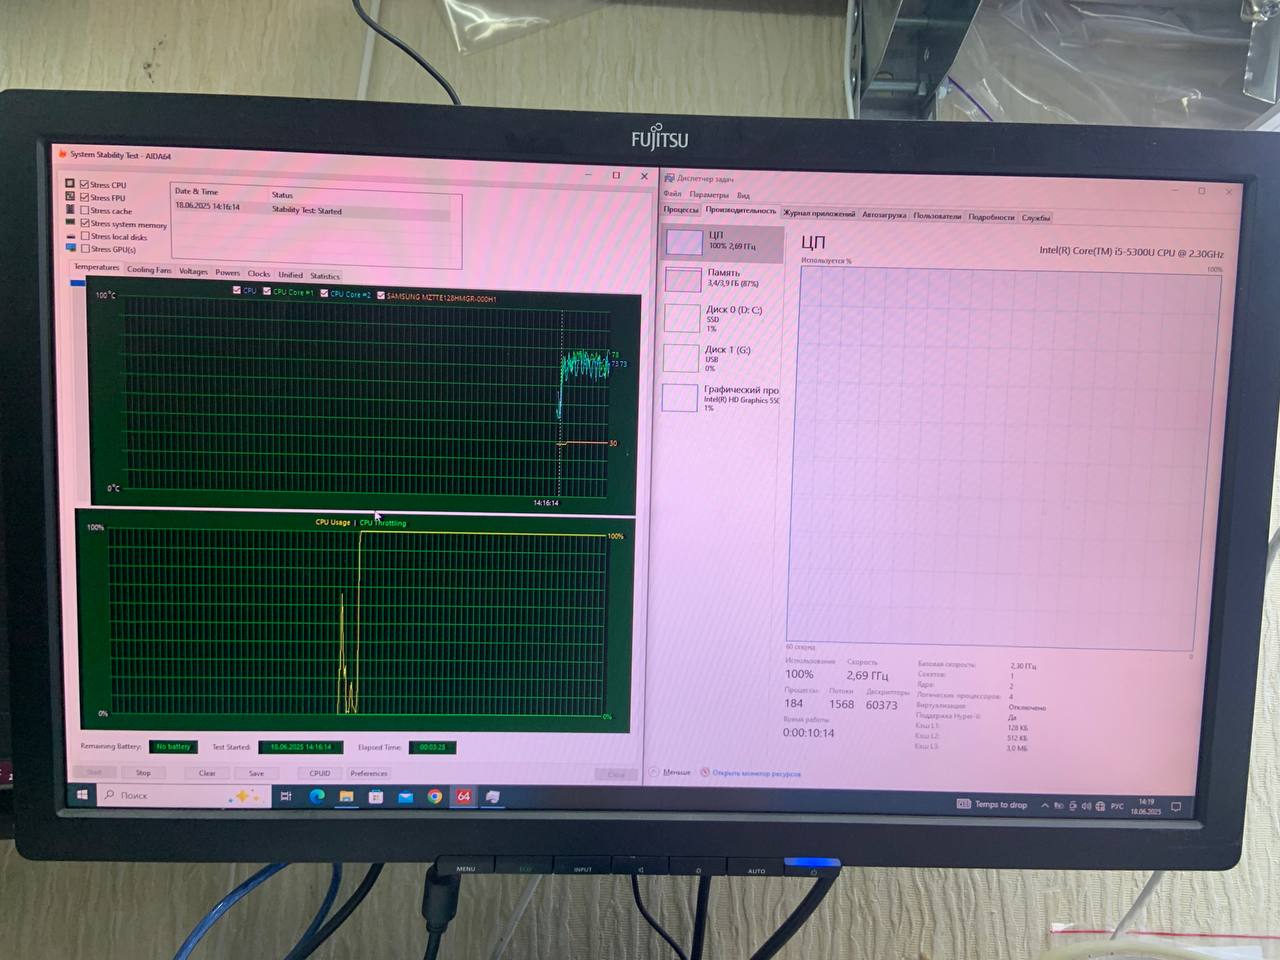Open Microsoft Store from the taskbar
This screenshot has width=1280, height=960.
(376, 797)
